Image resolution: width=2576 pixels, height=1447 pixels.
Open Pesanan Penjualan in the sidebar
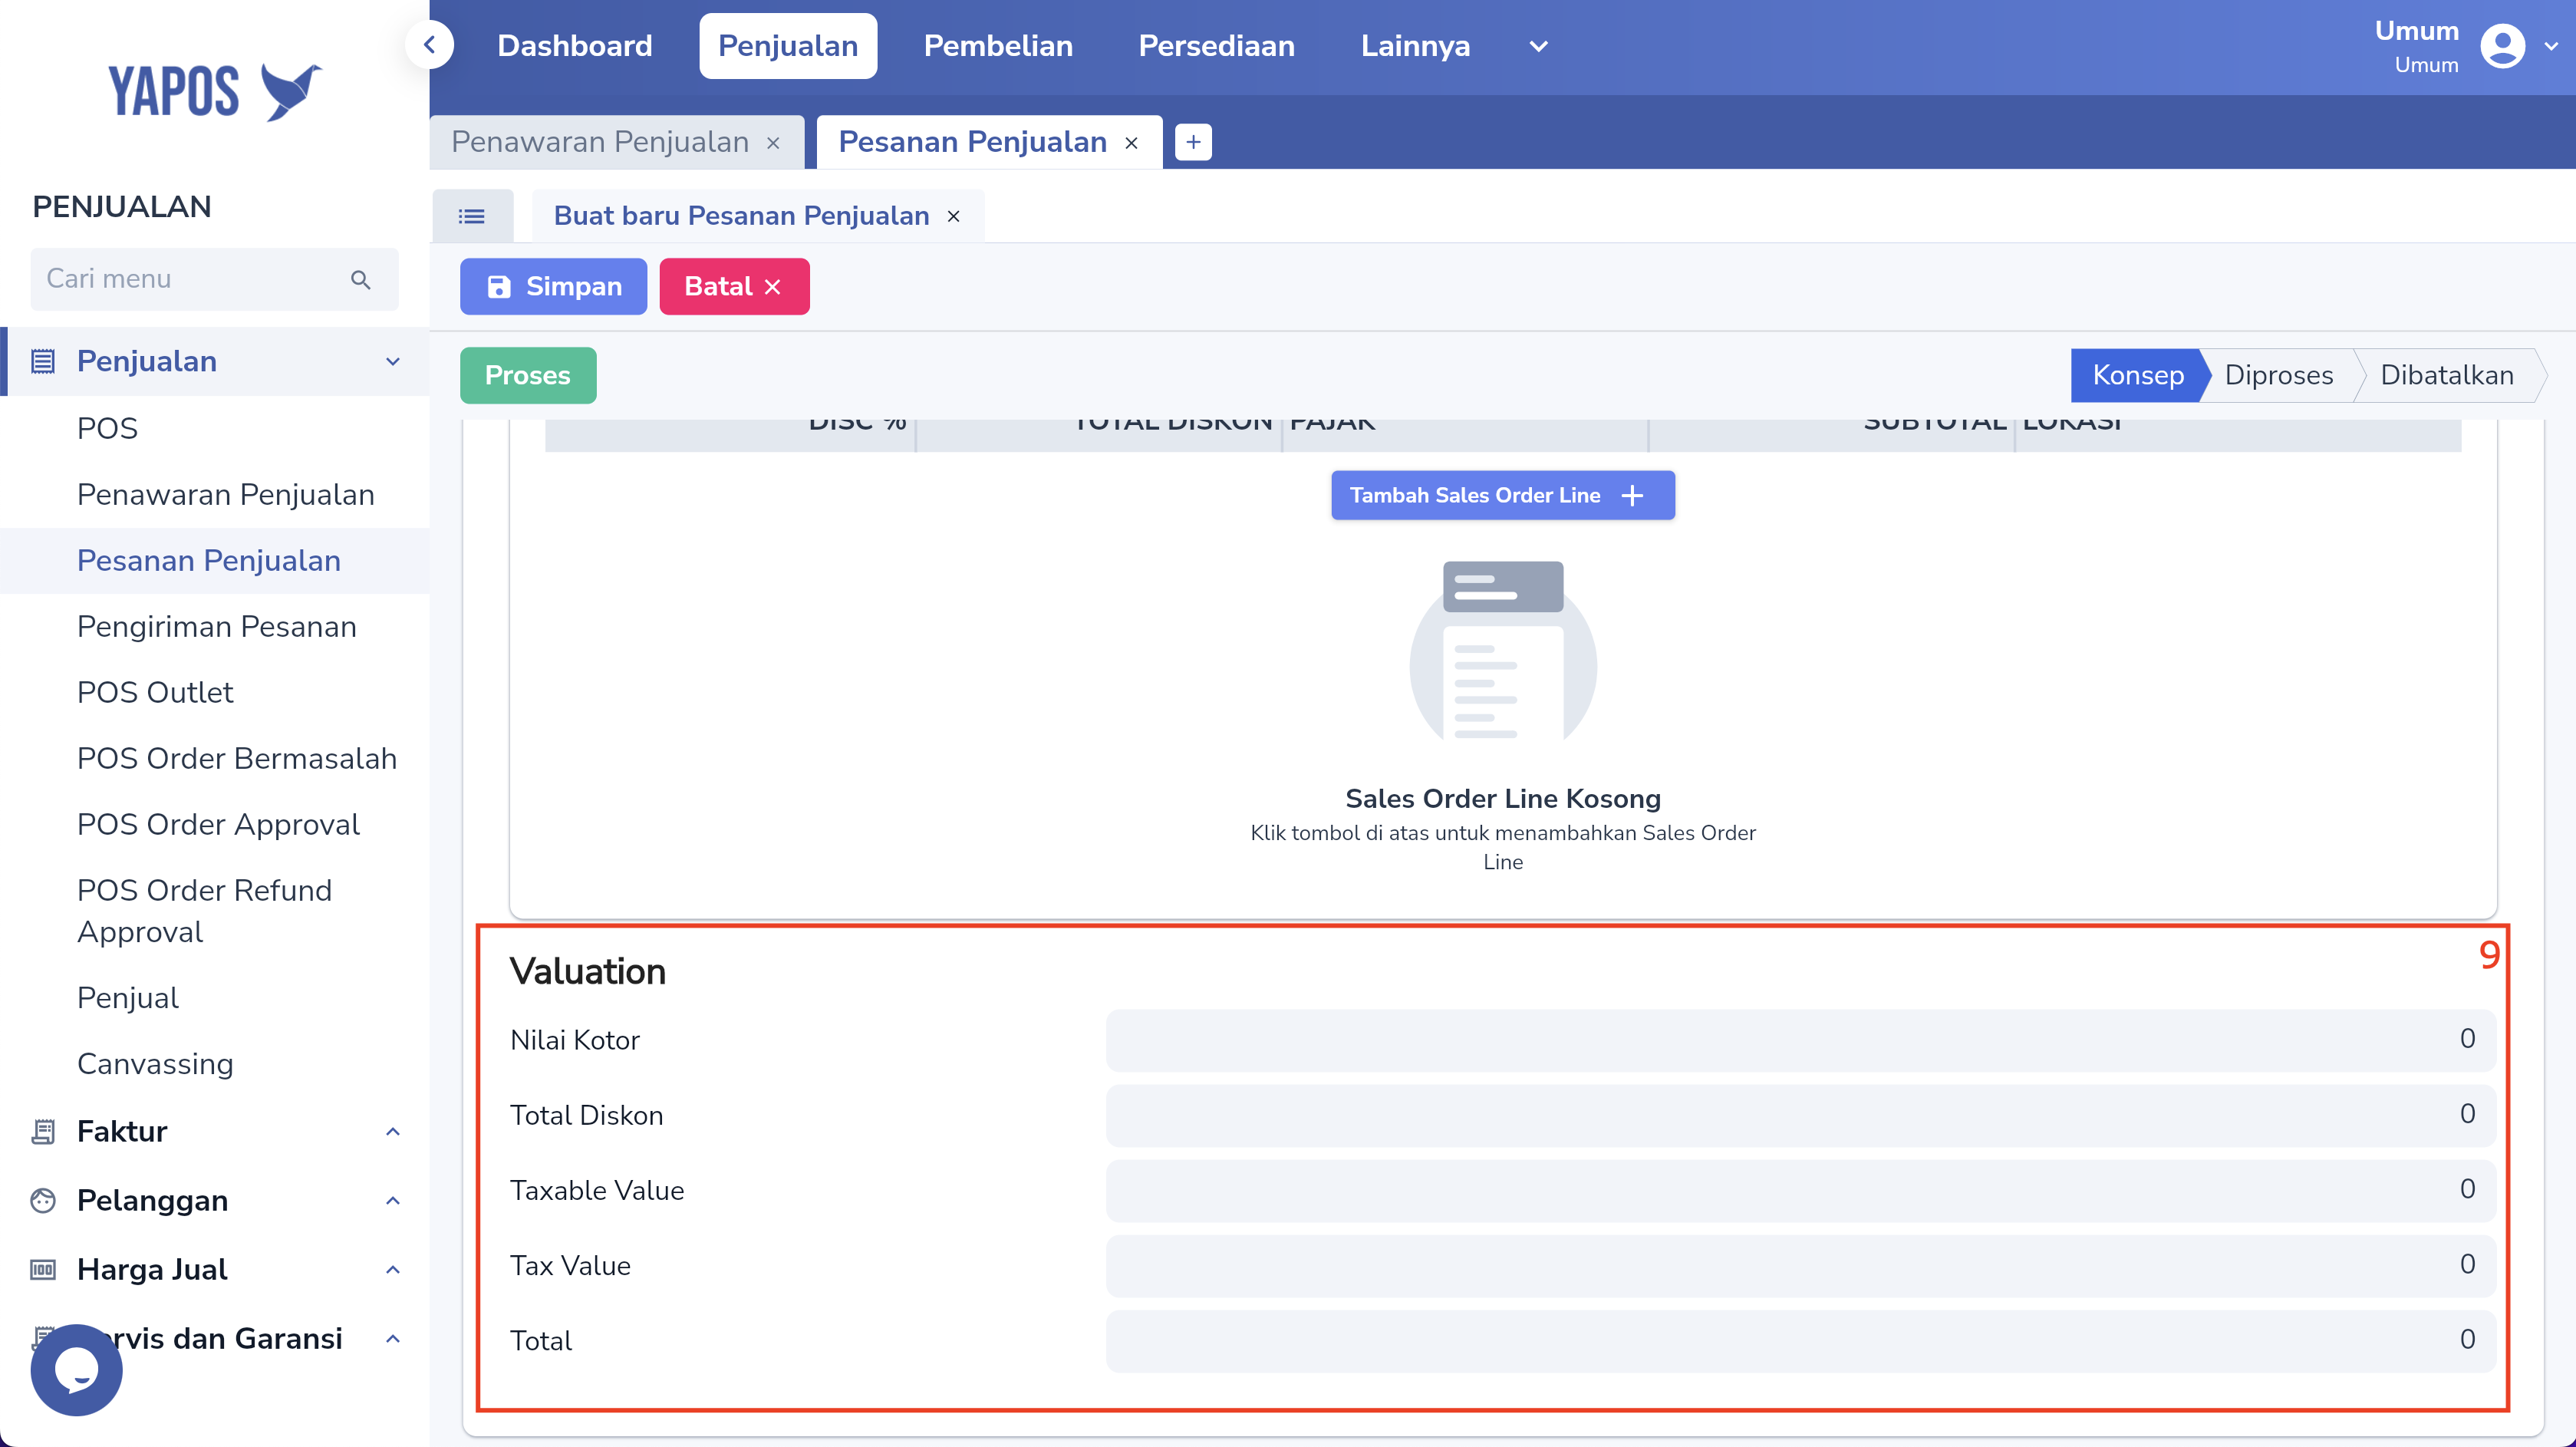209,561
